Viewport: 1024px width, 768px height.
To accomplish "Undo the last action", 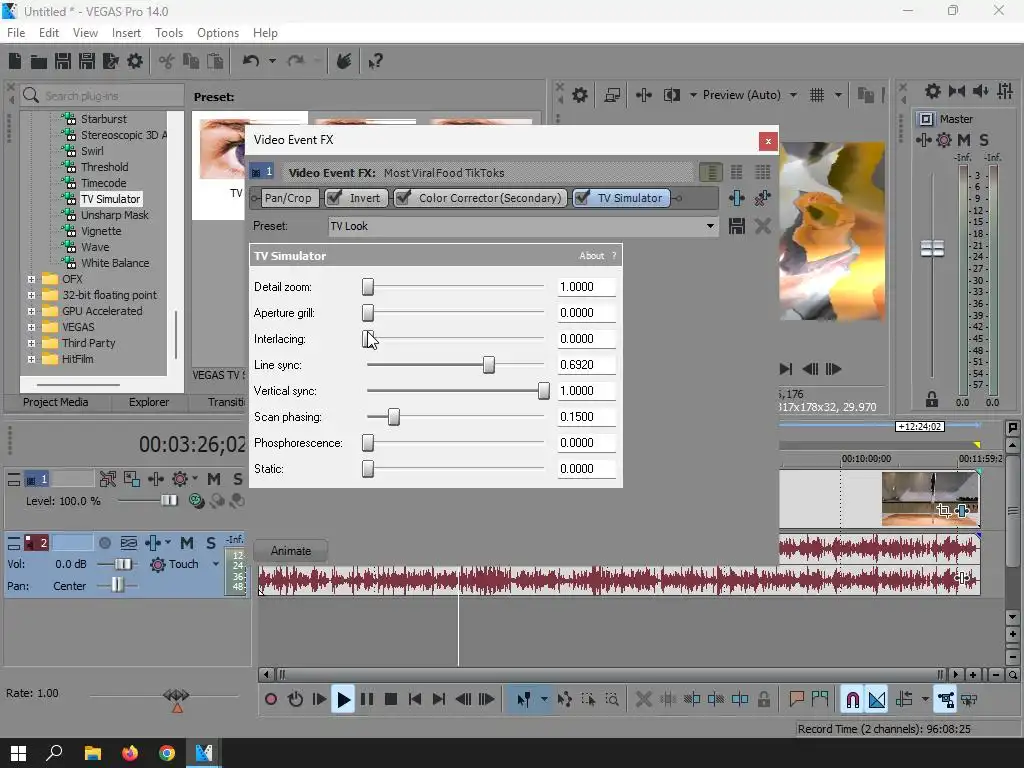I will [x=251, y=61].
